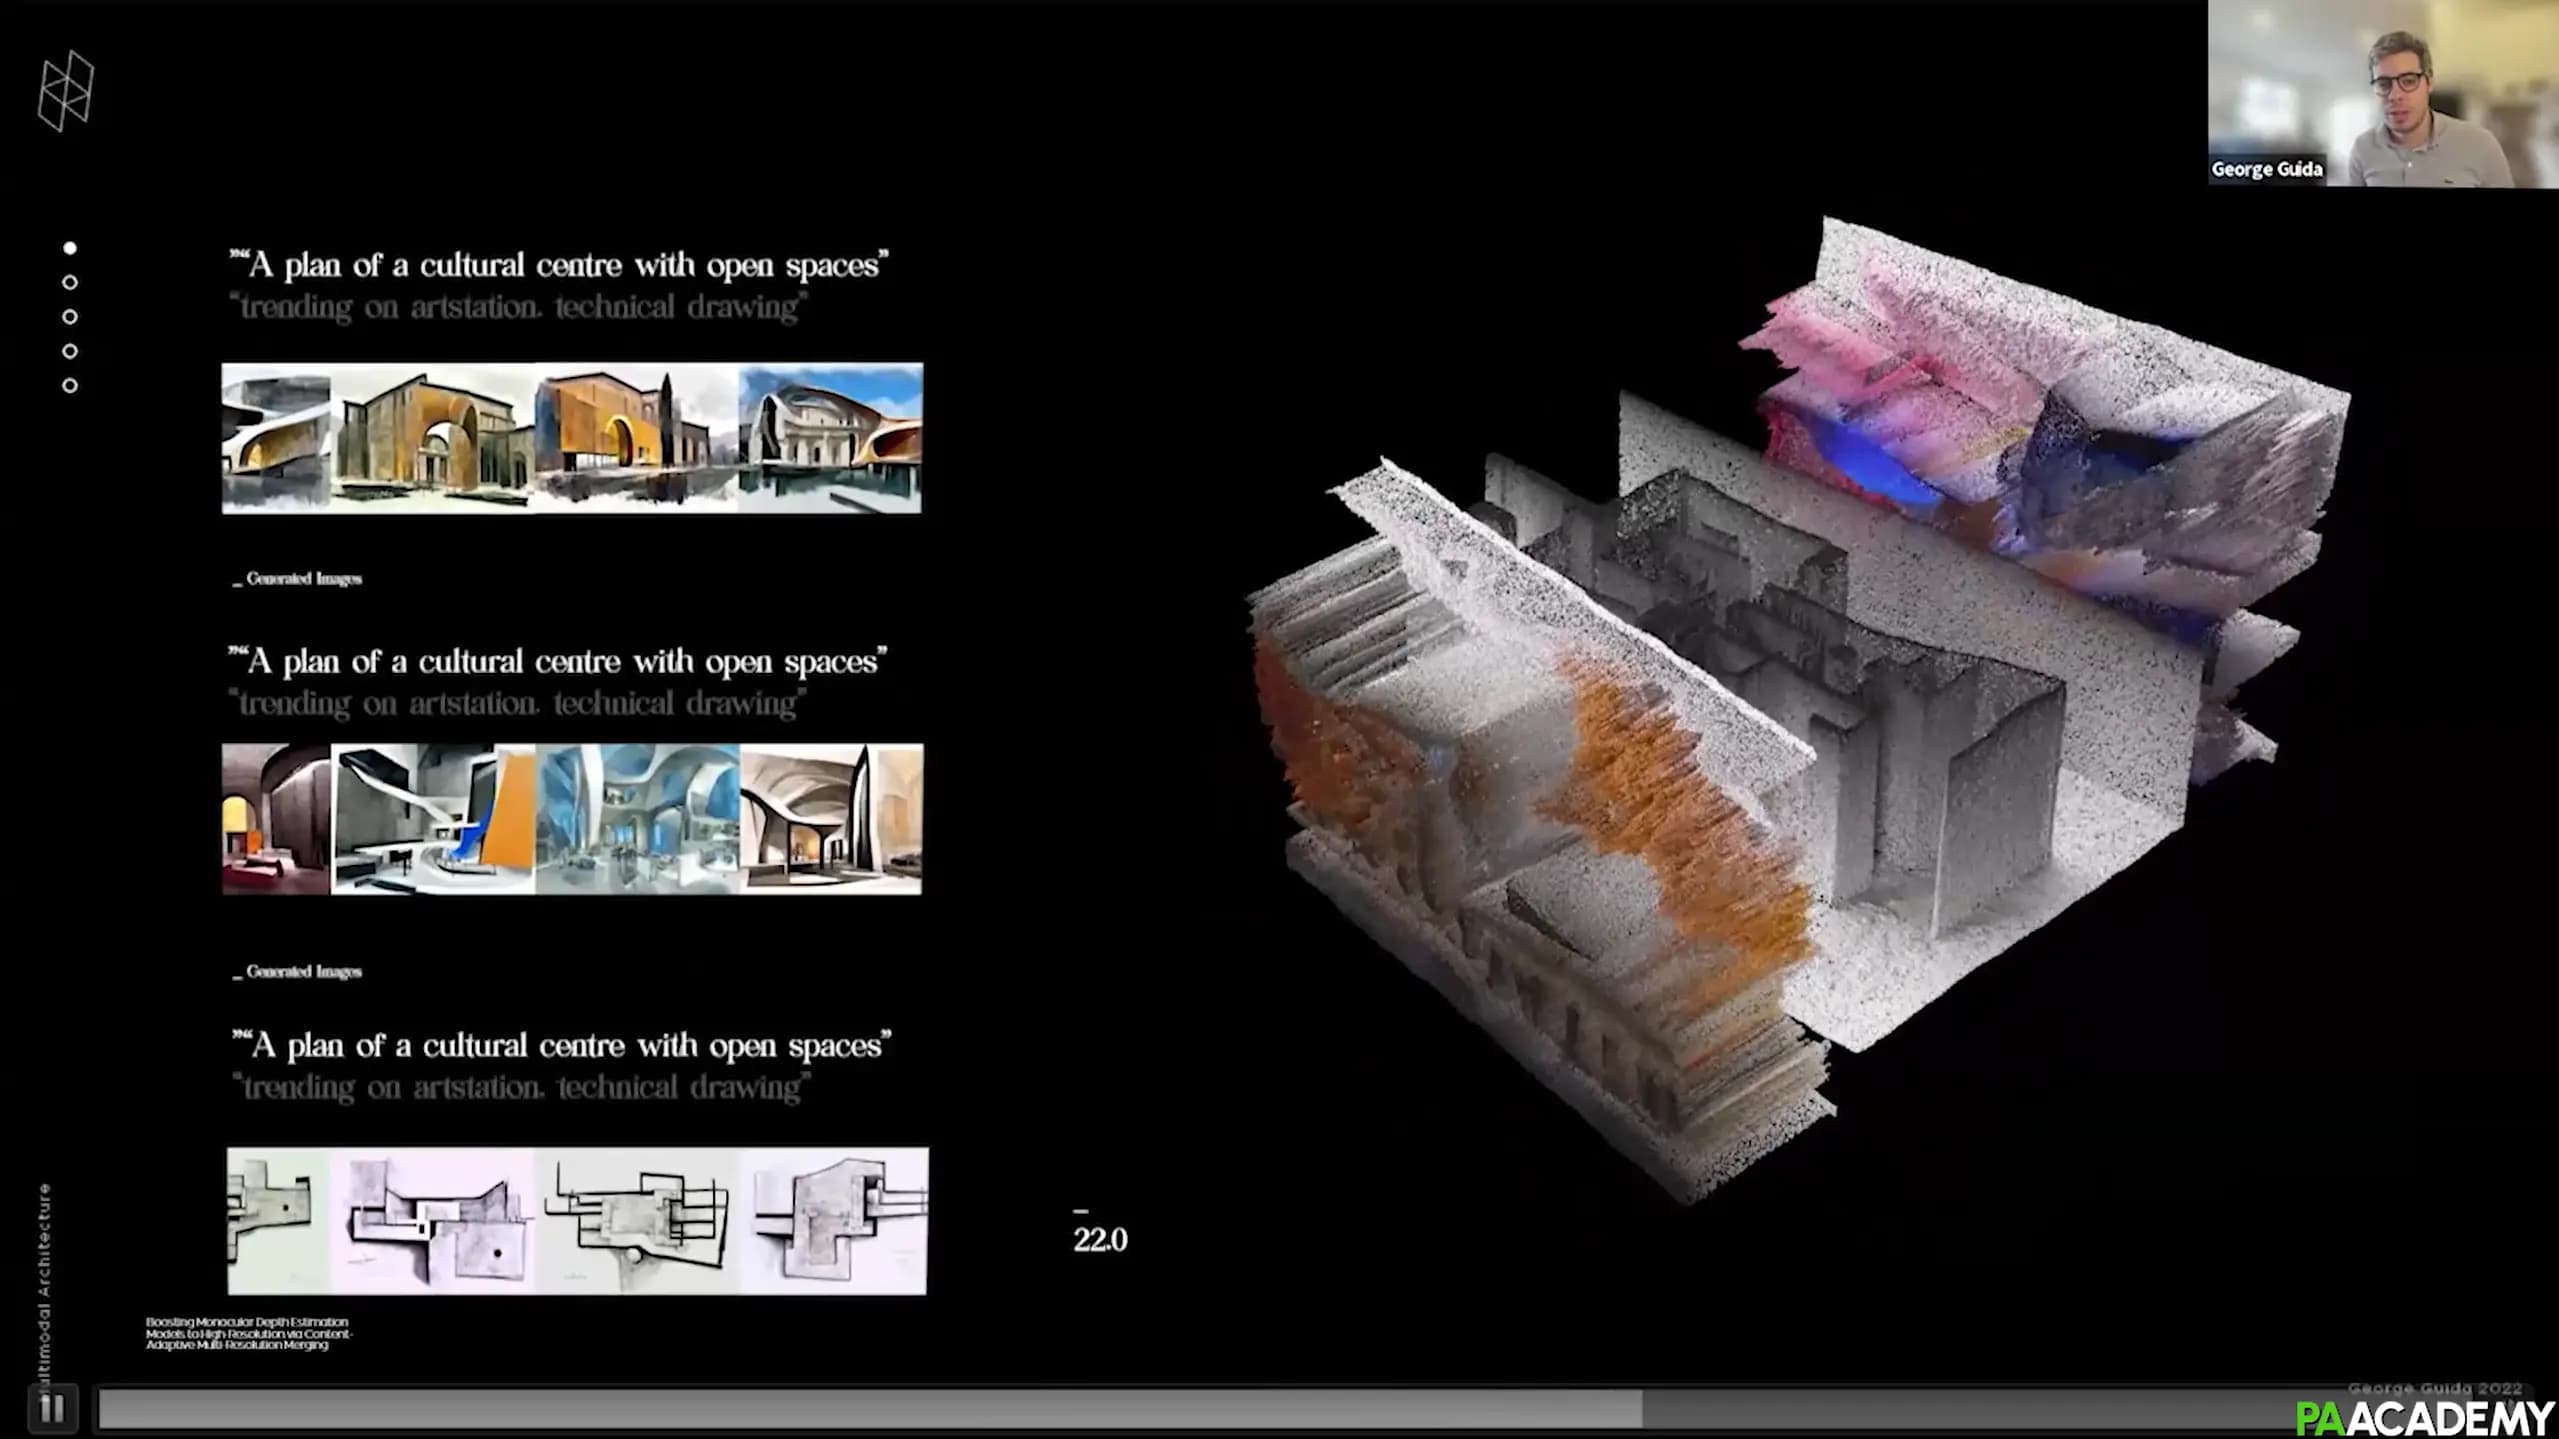Pause the video with the pause button
Screen dimensions: 2559x1439
point(52,1409)
